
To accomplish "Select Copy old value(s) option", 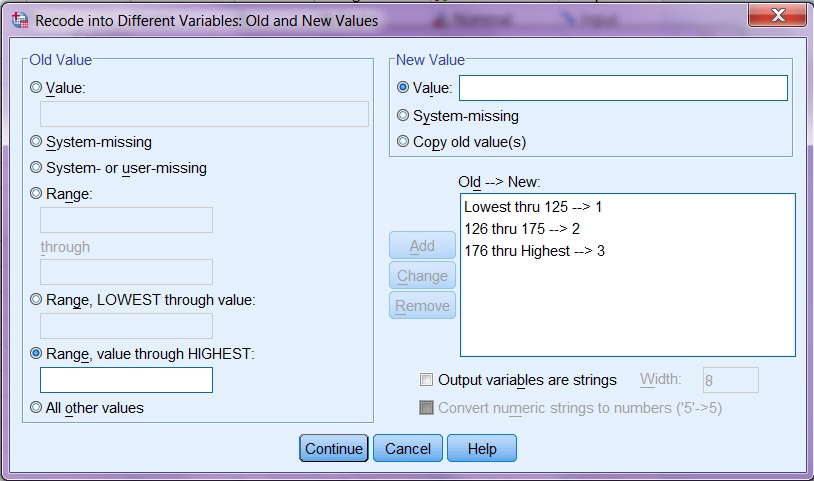I will point(404,142).
